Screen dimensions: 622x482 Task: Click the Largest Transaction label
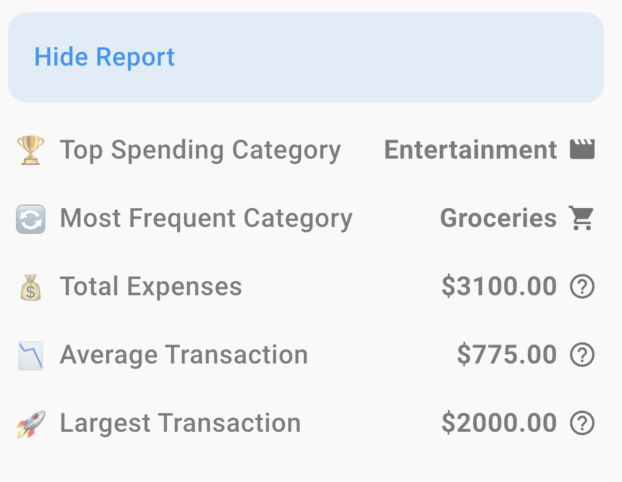pyautogui.click(x=180, y=423)
